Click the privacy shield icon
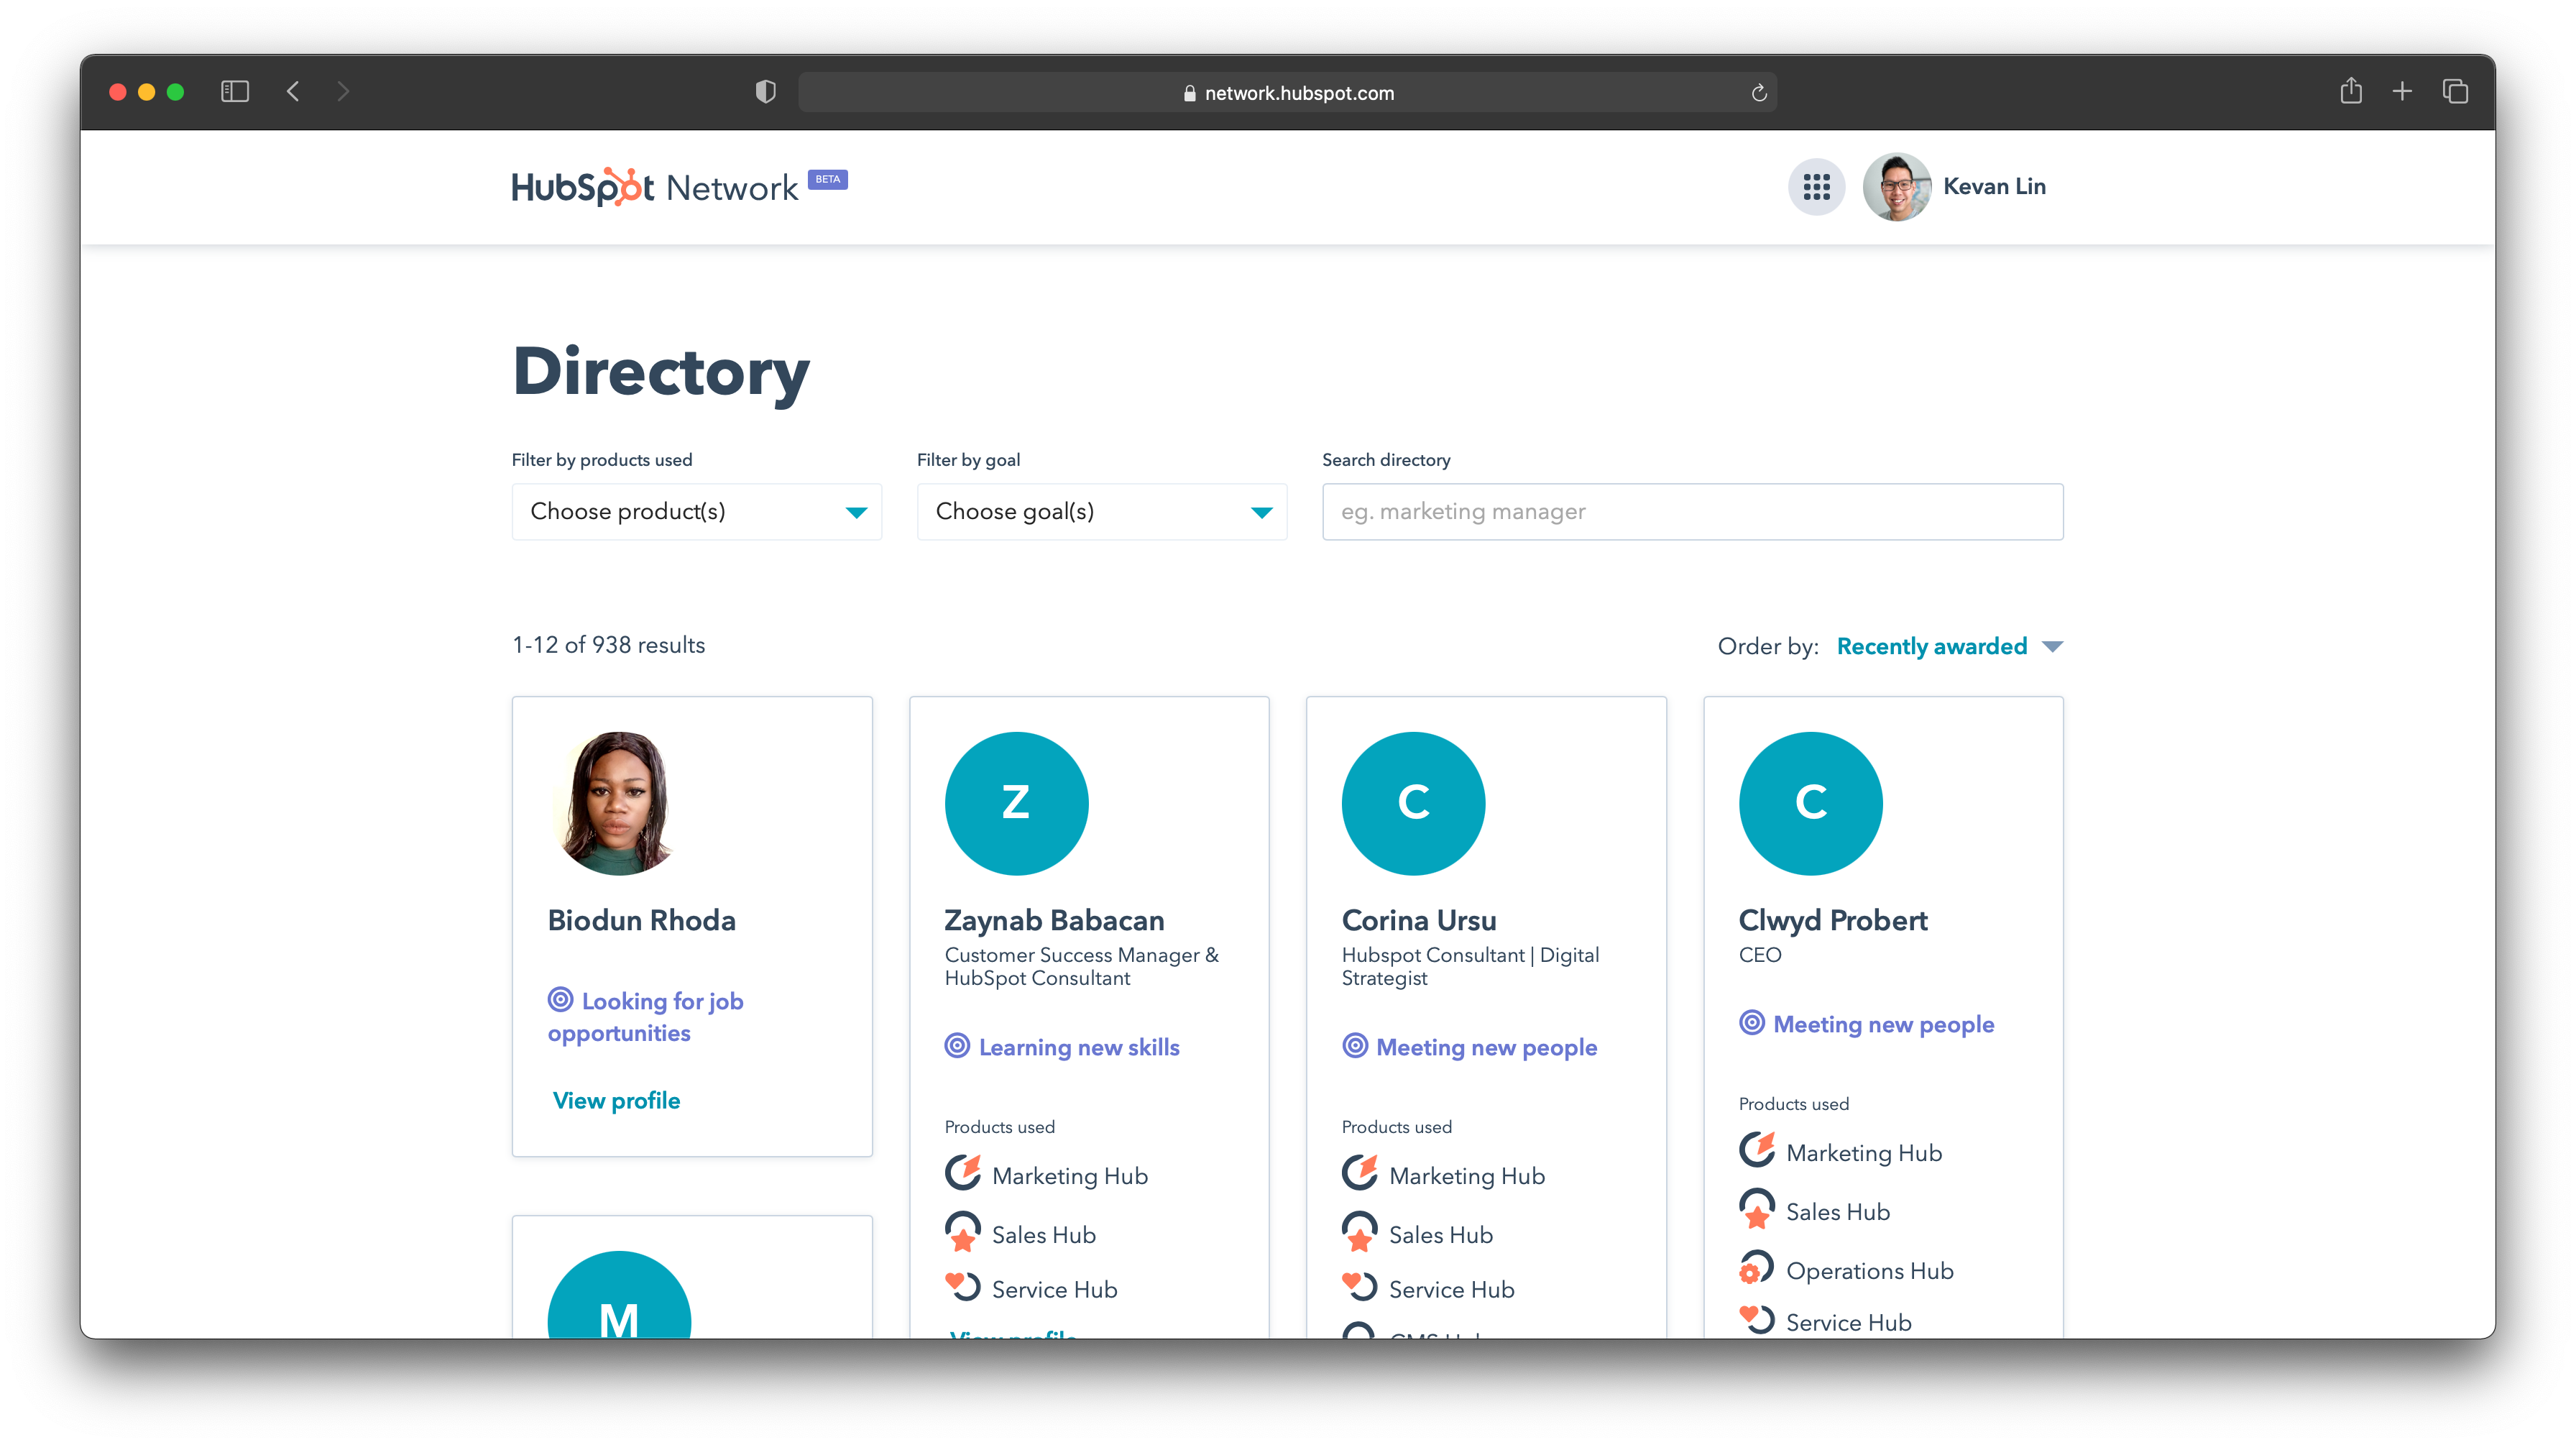Viewport: 2576px width, 1445px height. pos(765,92)
